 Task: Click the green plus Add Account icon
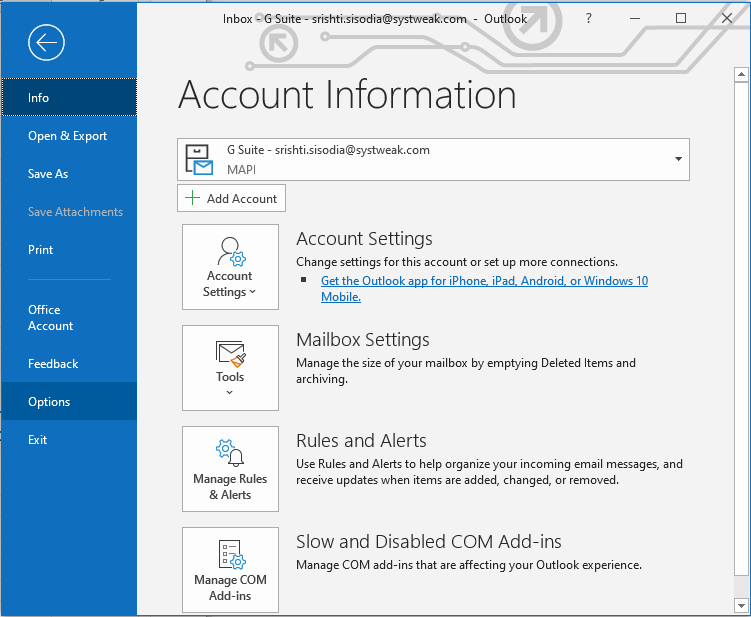[193, 198]
